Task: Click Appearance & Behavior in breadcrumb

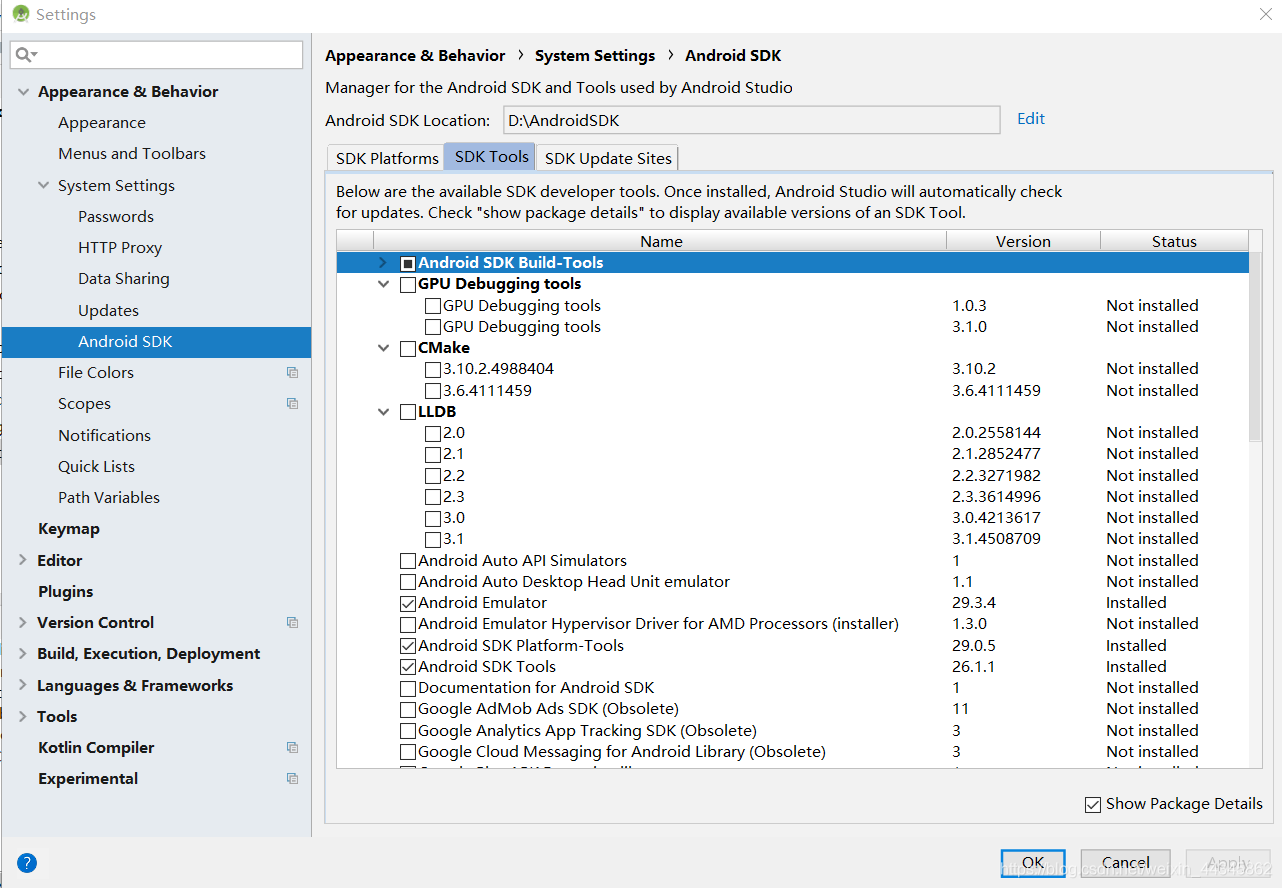Action: click(x=415, y=56)
